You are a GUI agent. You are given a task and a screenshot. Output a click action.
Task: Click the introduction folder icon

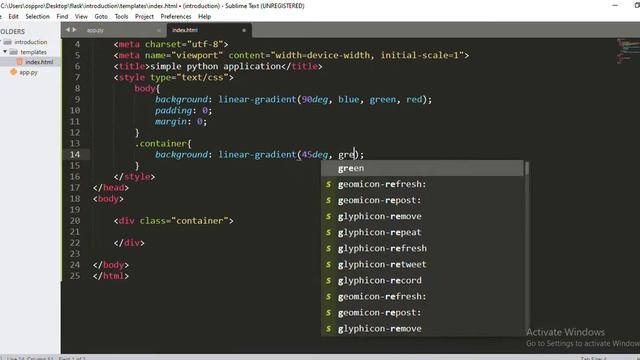[7, 42]
